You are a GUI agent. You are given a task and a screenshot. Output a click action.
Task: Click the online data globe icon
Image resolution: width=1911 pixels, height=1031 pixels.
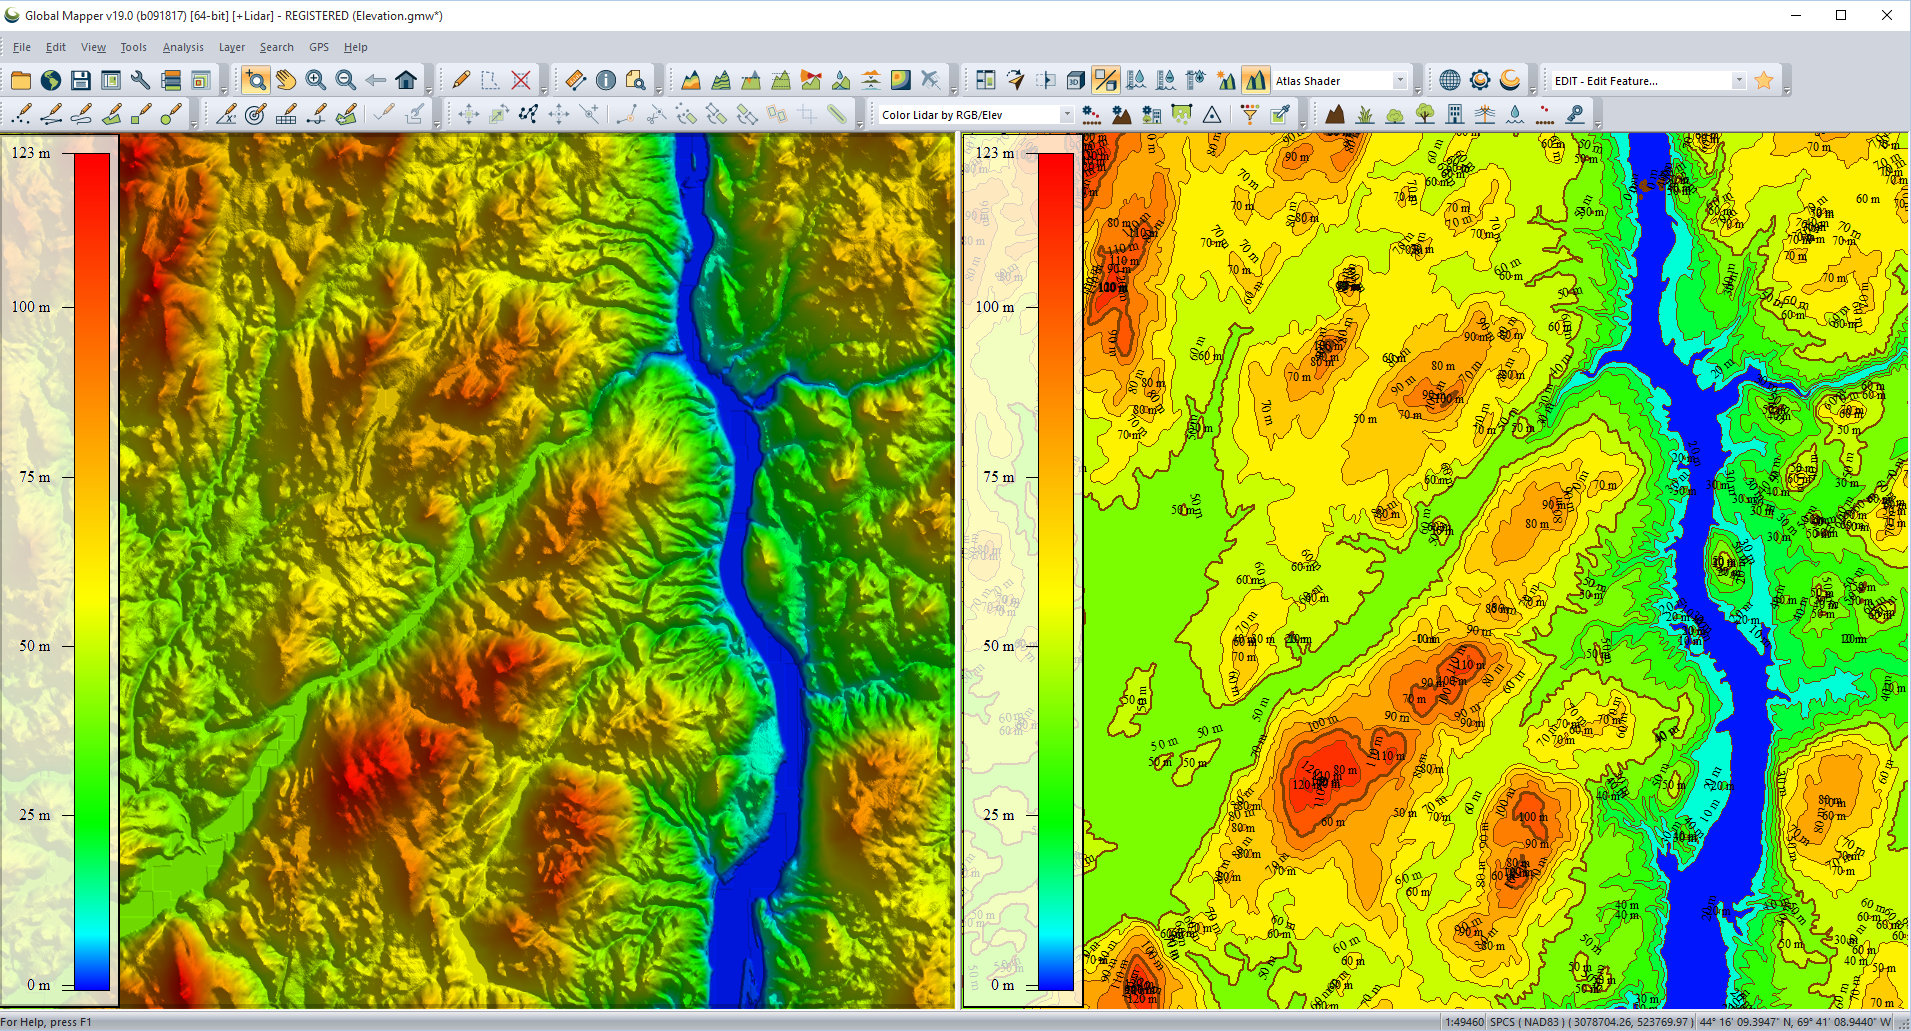[51, 81]
